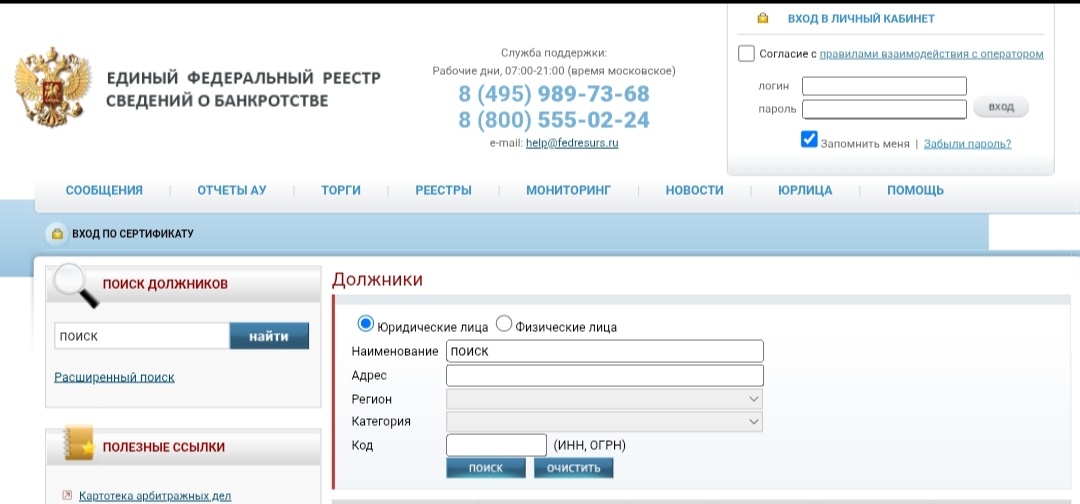Click the help@fedresurs.ru email link
Image resolution: width=1080 pixels, height=504 pixels.
572,143
